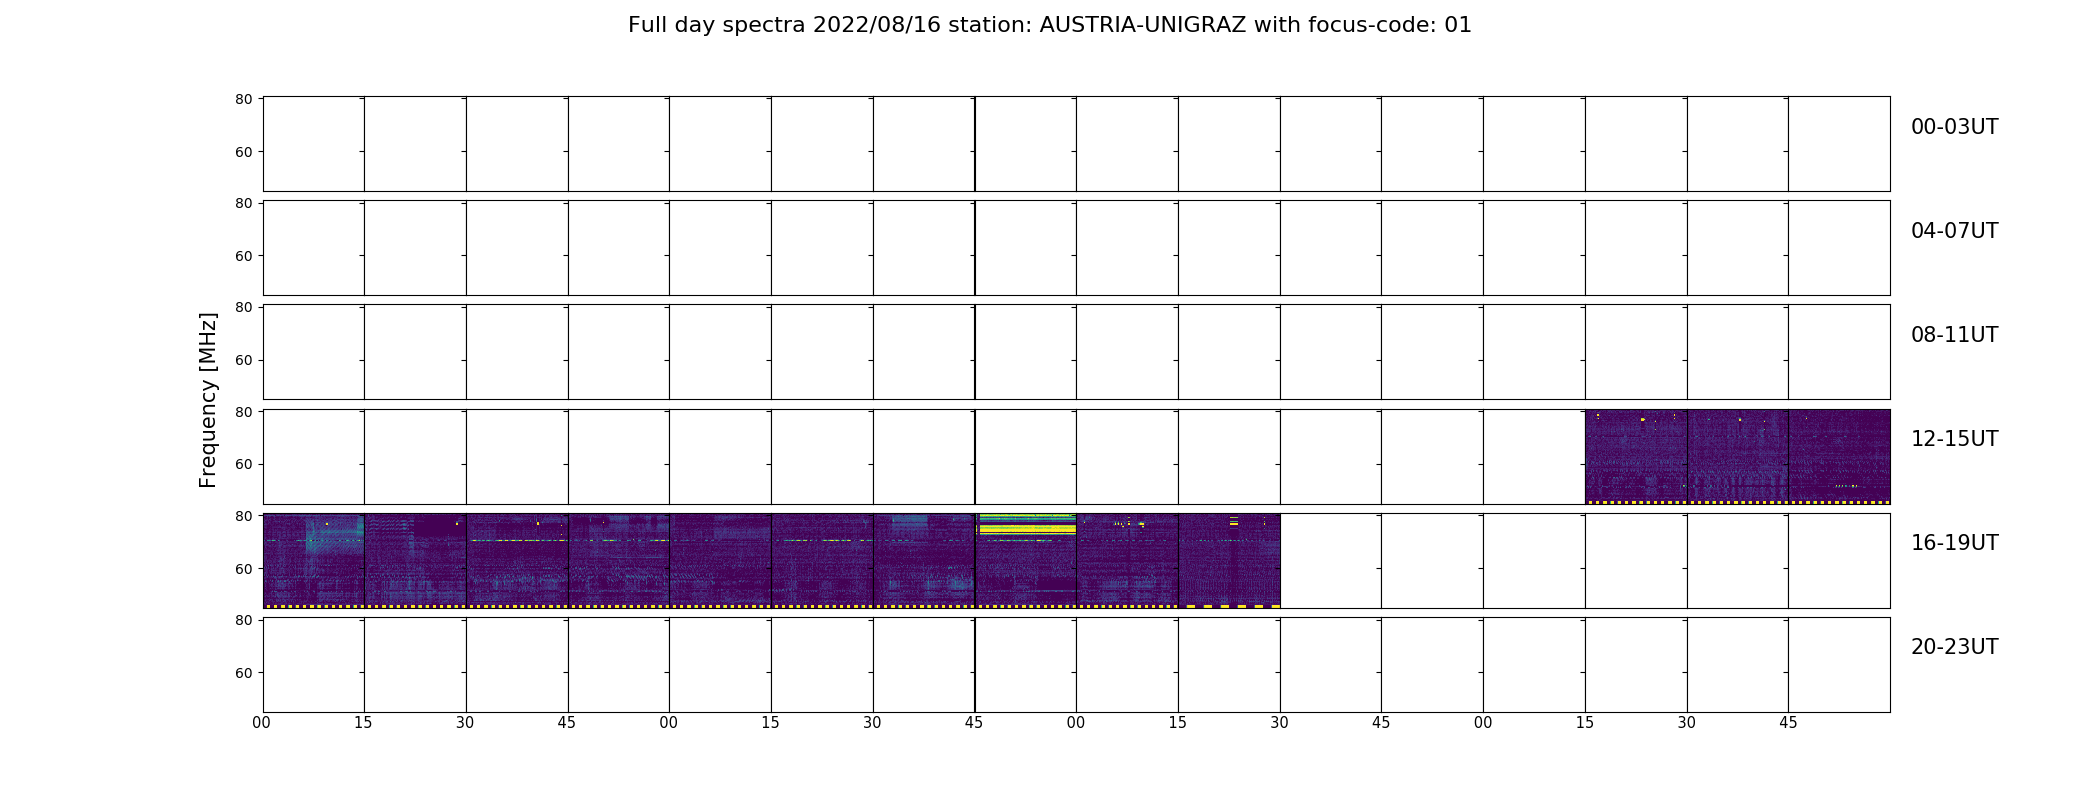Click the 60 tick label of the 08-11UT row
The width and height of the screenshot is (2100, 800).
pyautogui.click(x=243, y=360)
